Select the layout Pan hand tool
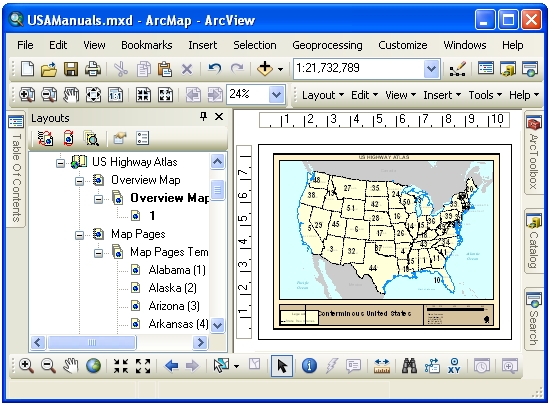The image size is (550, 405). pos(71,95)
